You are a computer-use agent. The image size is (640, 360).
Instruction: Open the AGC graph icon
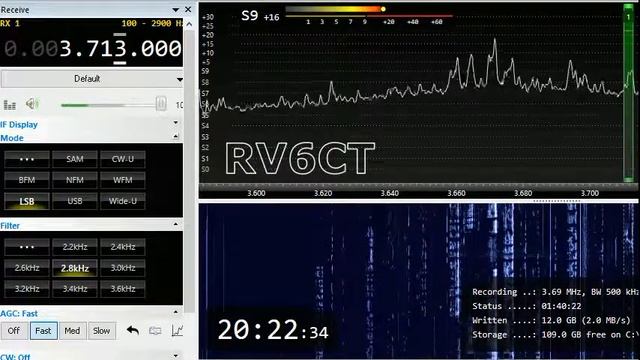[x=178, y=330]
